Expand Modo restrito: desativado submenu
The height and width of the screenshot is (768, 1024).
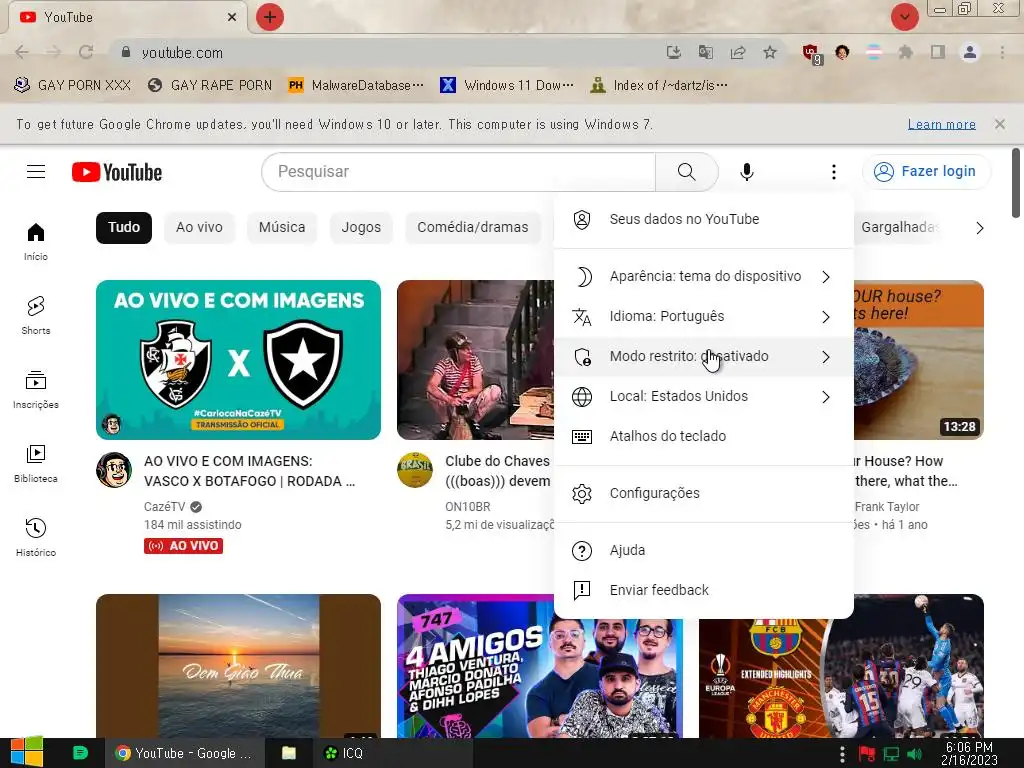tap(703, 357)
